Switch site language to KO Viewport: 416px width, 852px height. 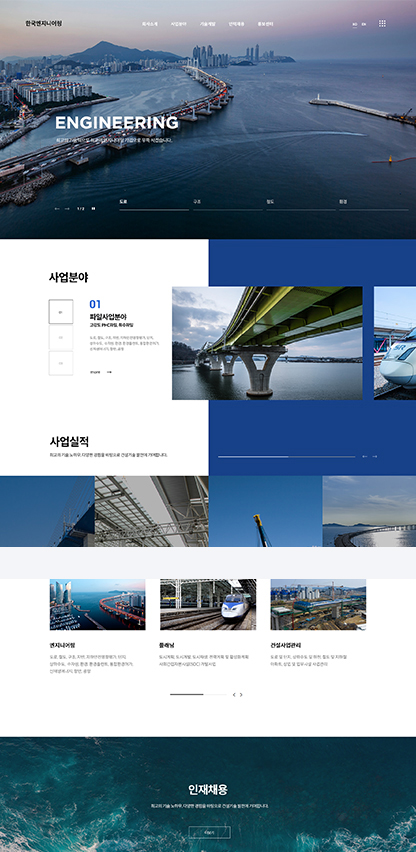click(x=355, y=24)
